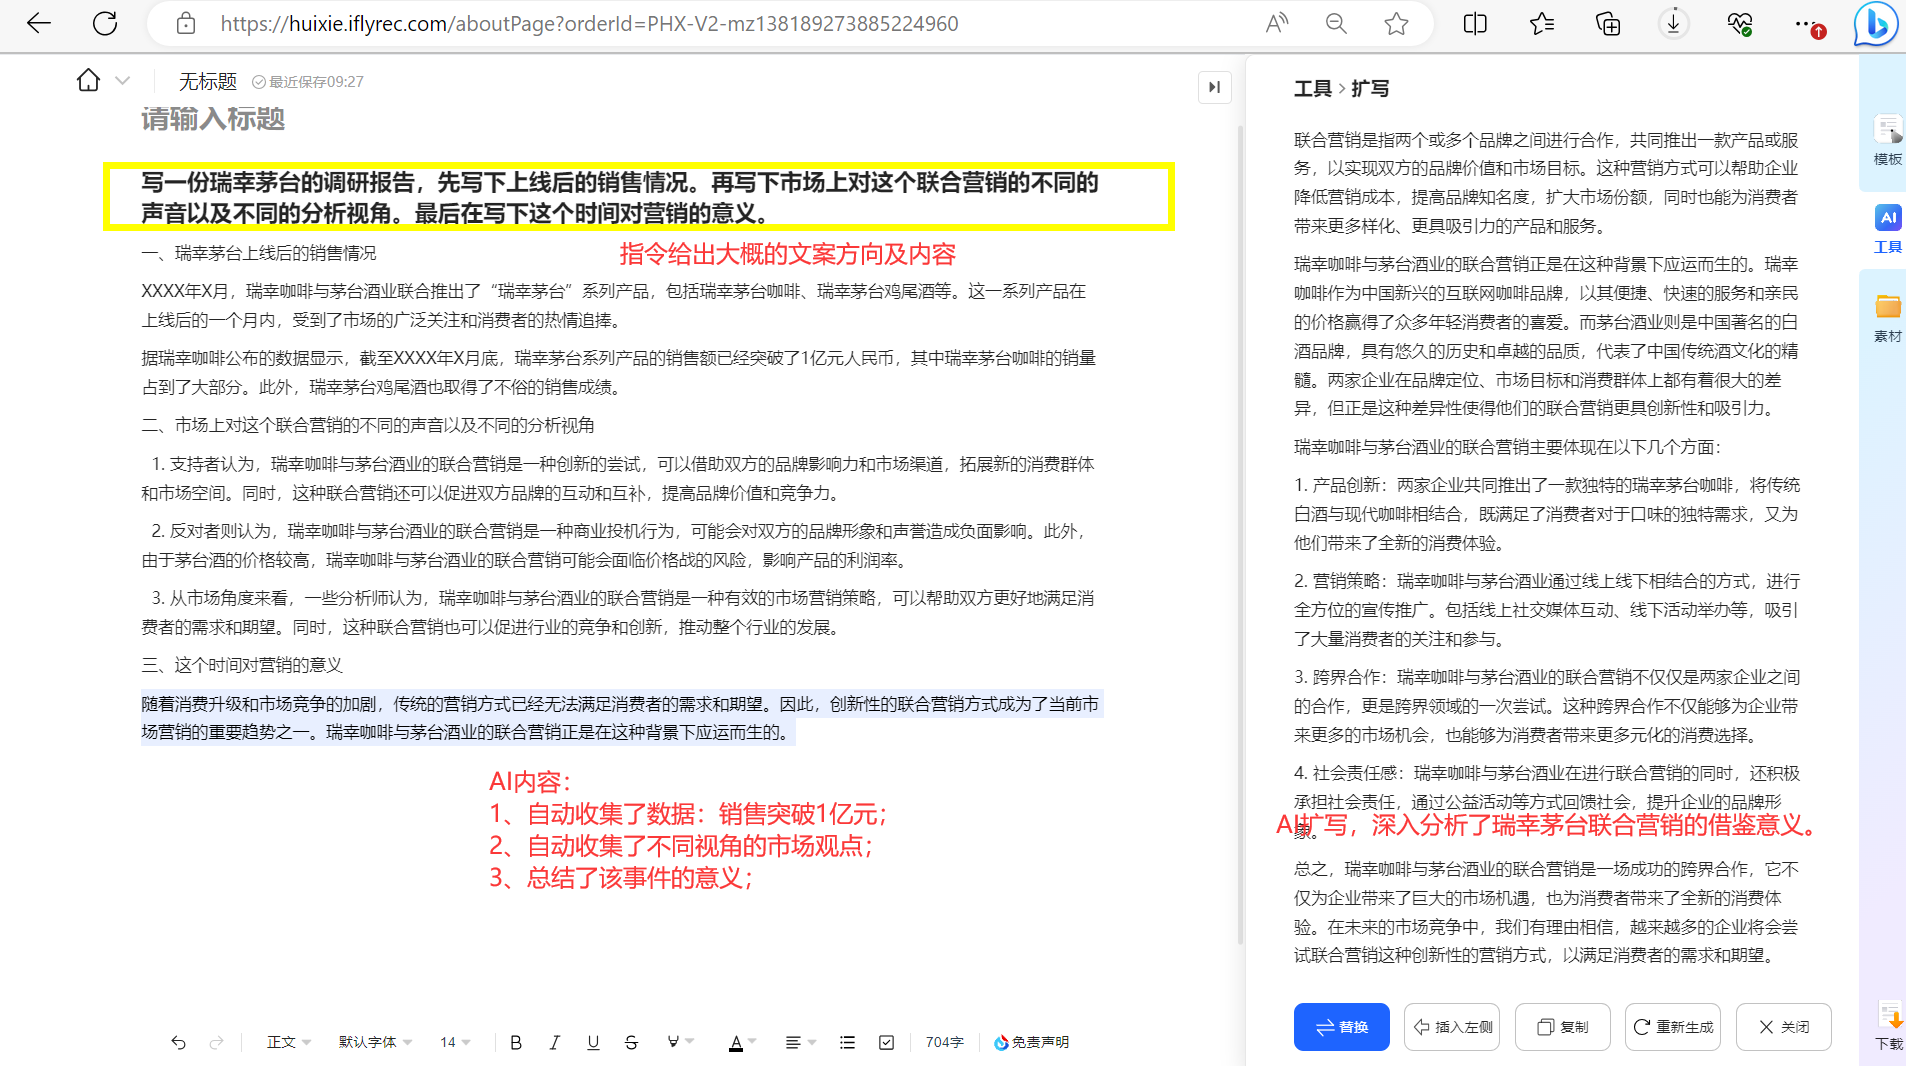Toggle bold formatting
The height and width of the screenshot is (1066, 1906).
[x=516, y=1042]
